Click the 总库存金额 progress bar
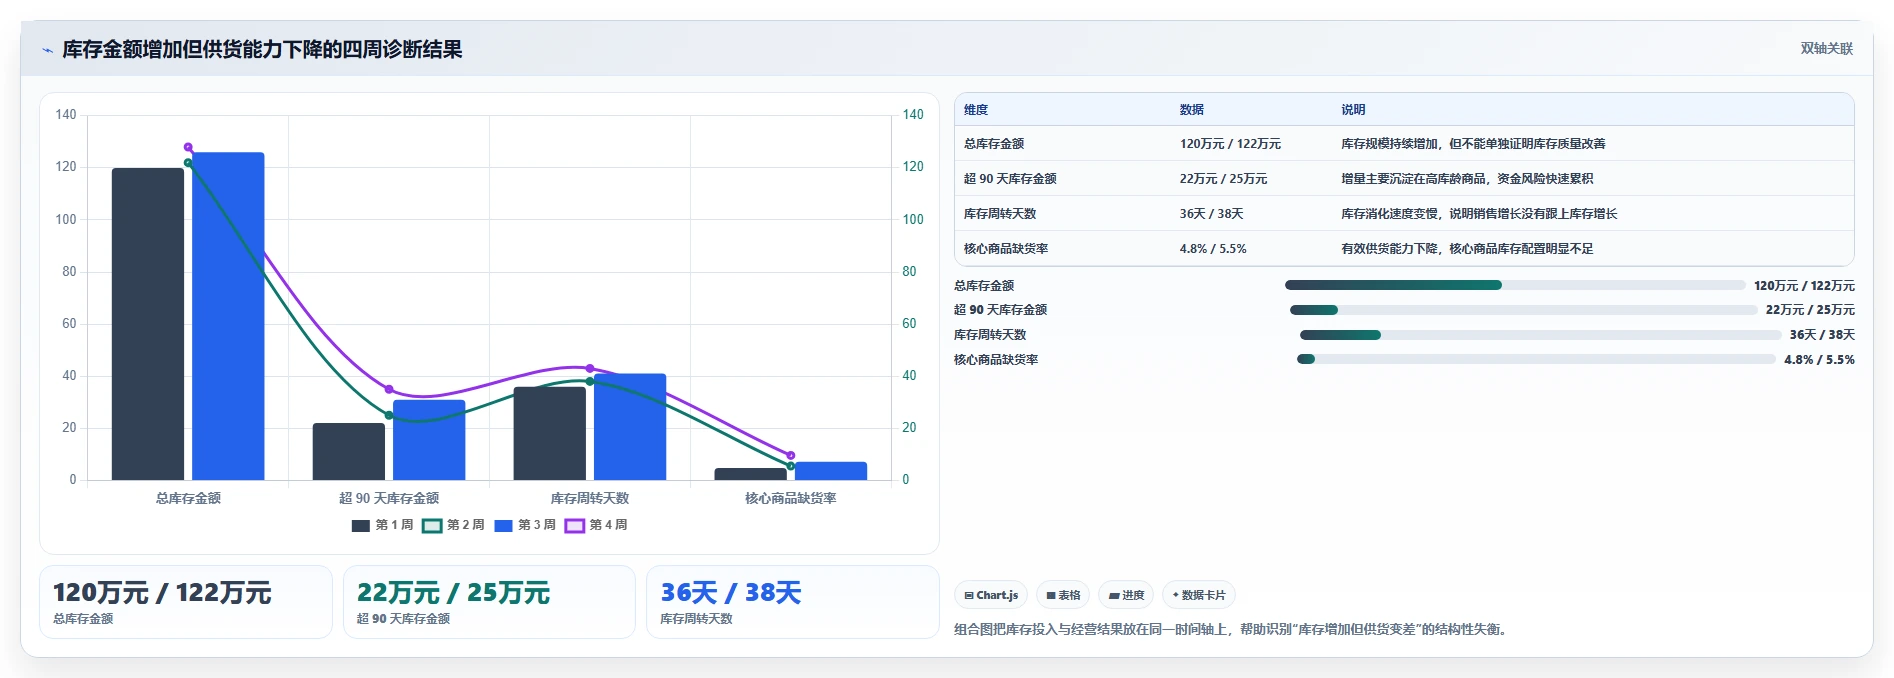 1515,285
